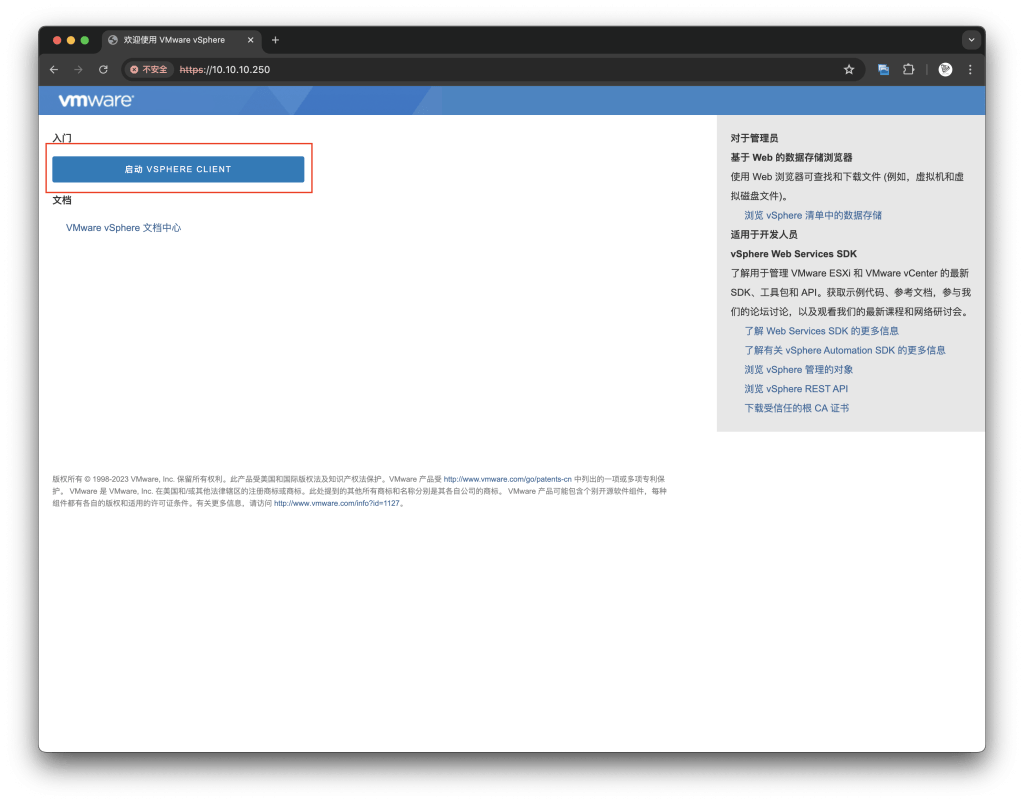Minimize window with yellow traffic light
The height and width of the screenshot is (803, 1024).
(x=71, y=40)
